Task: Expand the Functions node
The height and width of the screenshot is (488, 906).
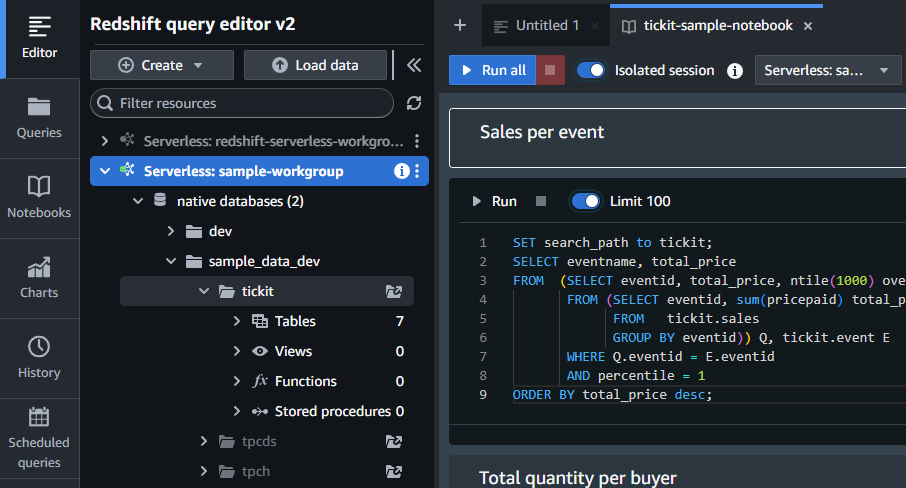Action: [x=236, y=381]
